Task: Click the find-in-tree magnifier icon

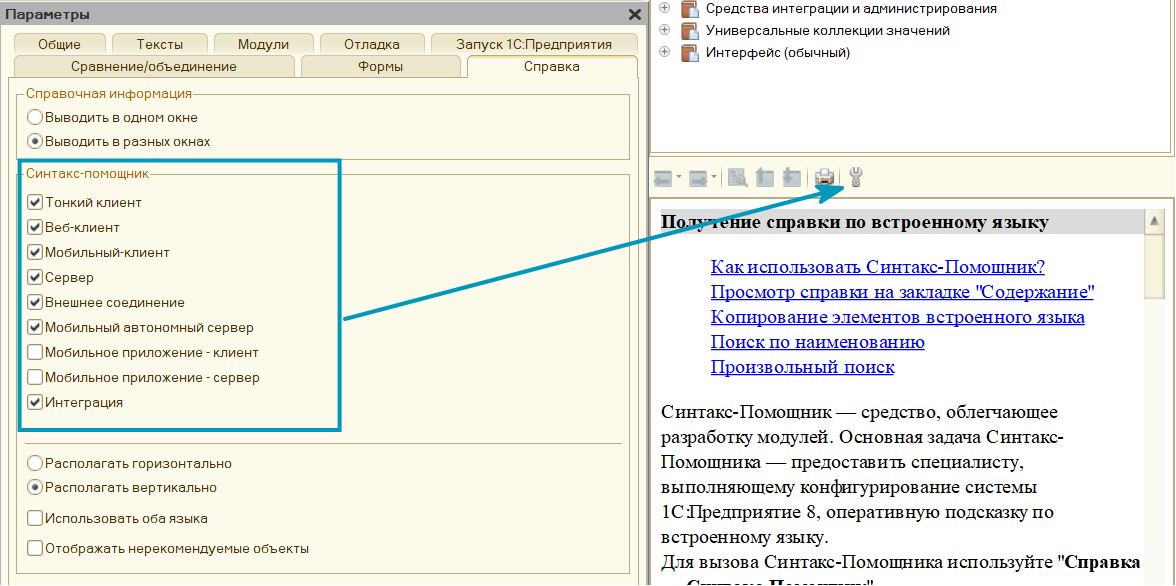Action: (x=739, y=178)
